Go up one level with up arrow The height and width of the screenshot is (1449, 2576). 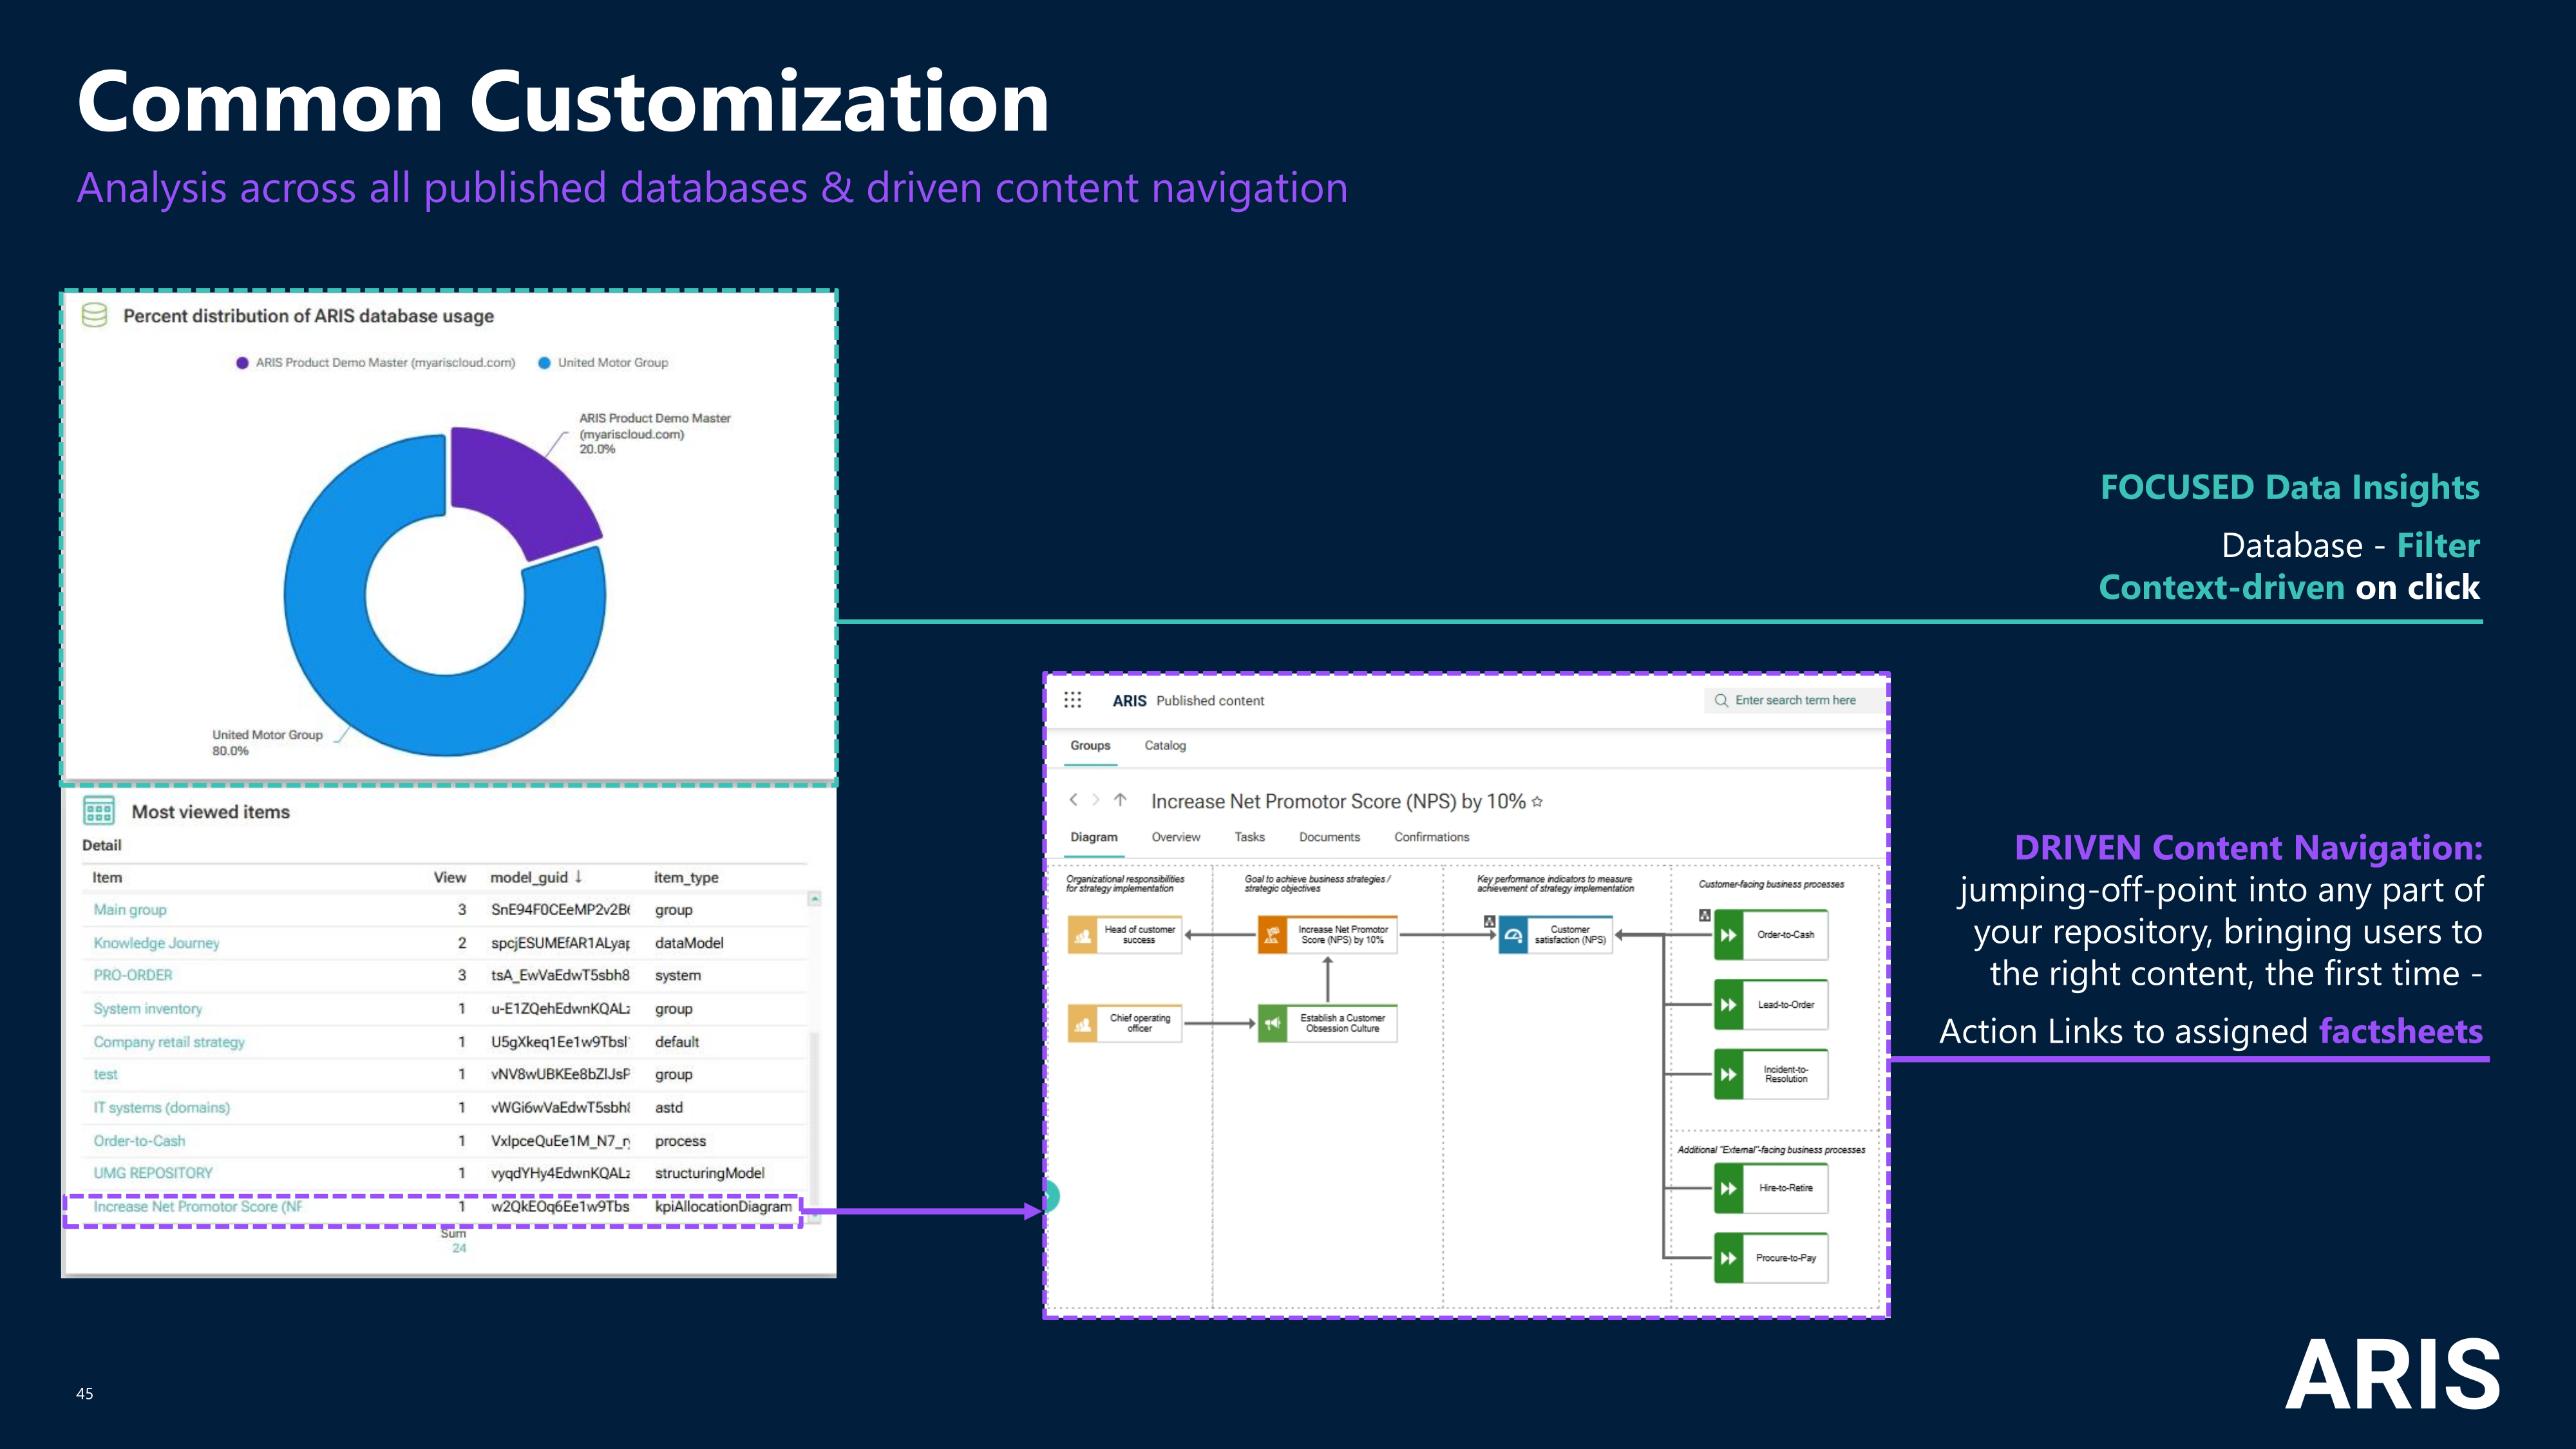[x=1120, y=800]
